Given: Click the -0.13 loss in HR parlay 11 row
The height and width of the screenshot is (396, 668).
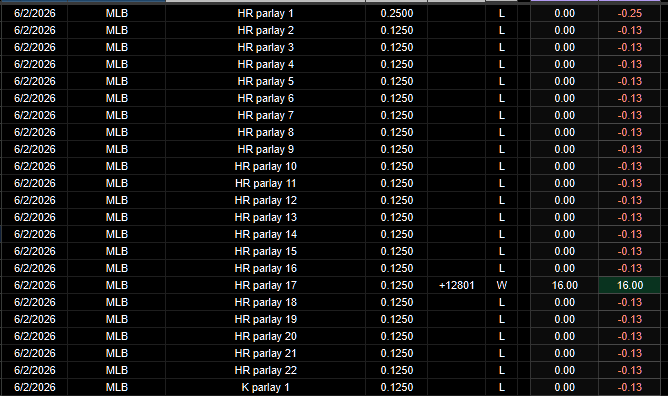Looking at the screenshot, I should tap(630, 184).
